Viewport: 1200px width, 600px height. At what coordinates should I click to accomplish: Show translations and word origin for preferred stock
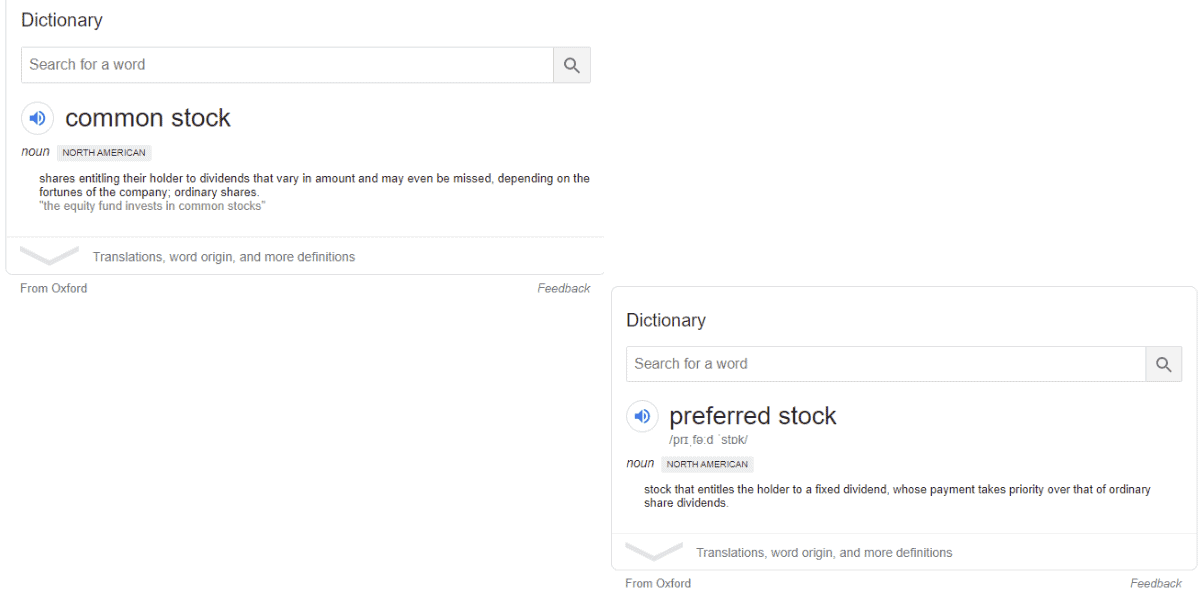[x=824, y=553]
